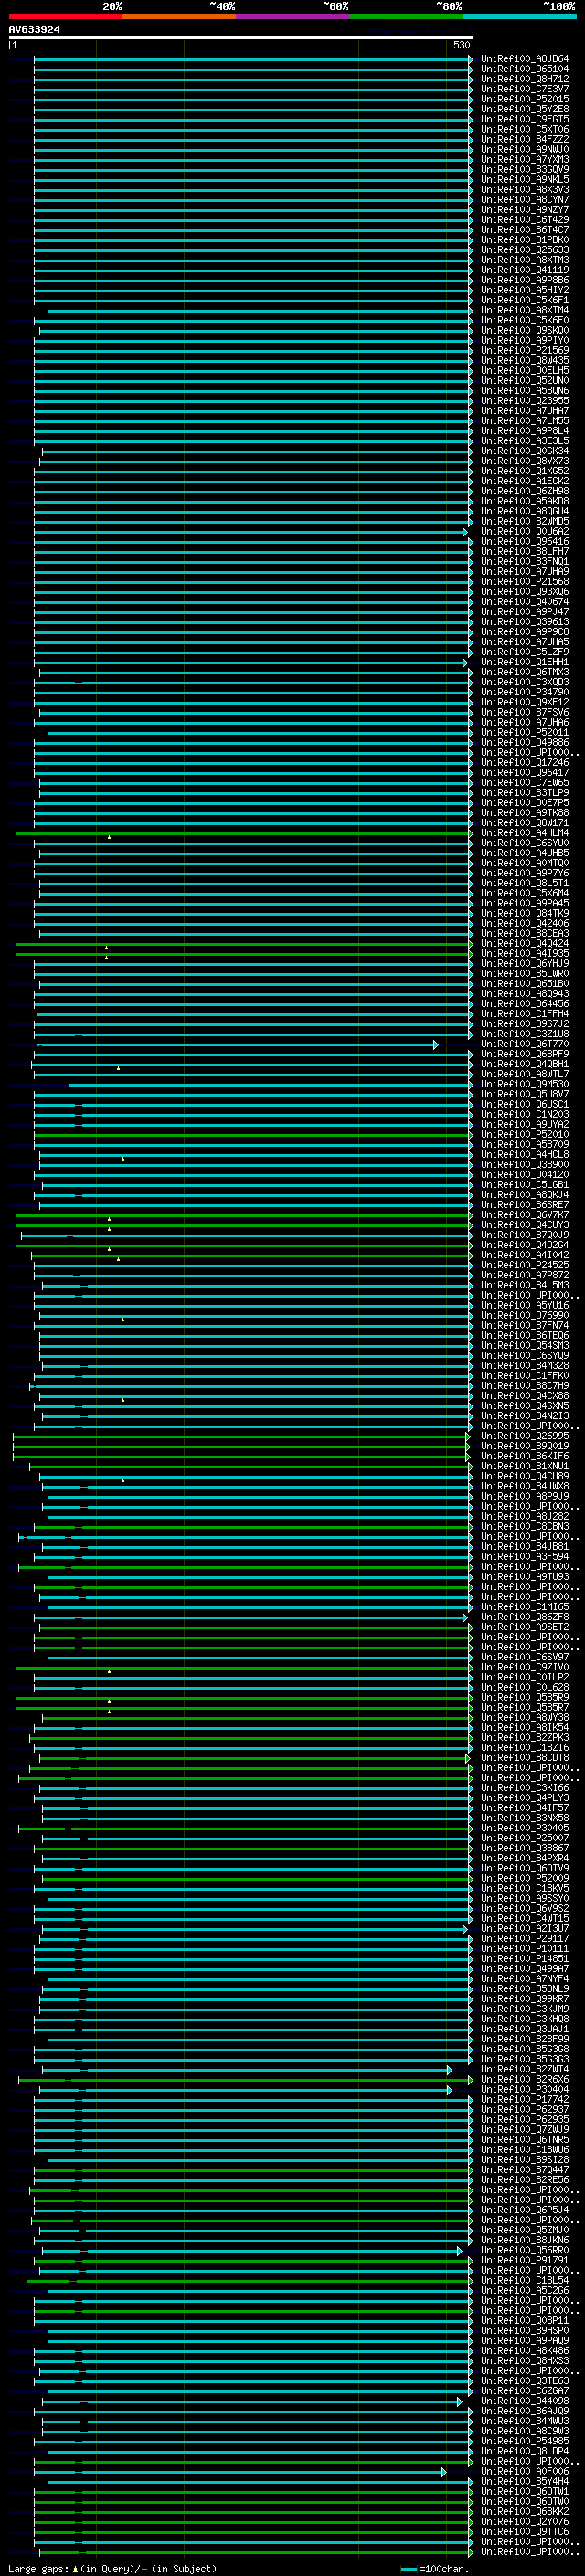Click label UniRef100_B8CDT8

click(x=525, y=1758)
